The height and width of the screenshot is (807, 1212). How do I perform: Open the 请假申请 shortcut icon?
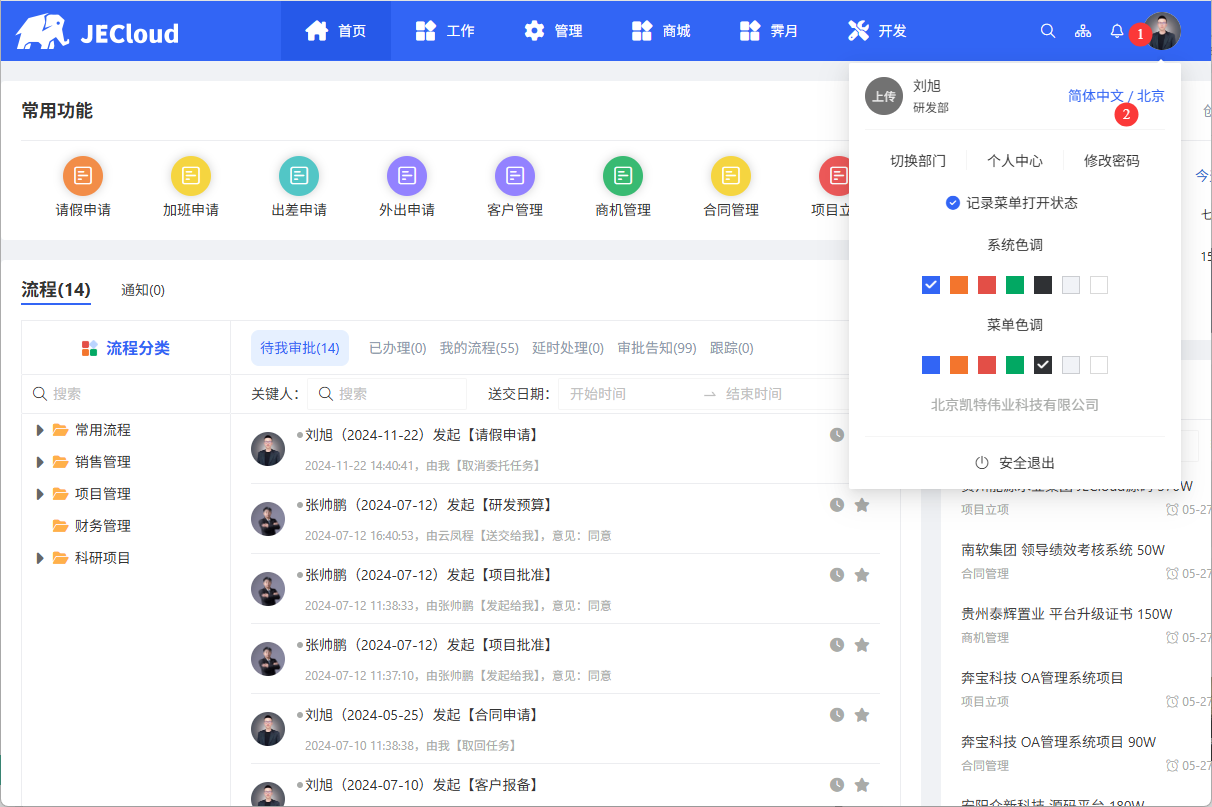tap(83, 177)
